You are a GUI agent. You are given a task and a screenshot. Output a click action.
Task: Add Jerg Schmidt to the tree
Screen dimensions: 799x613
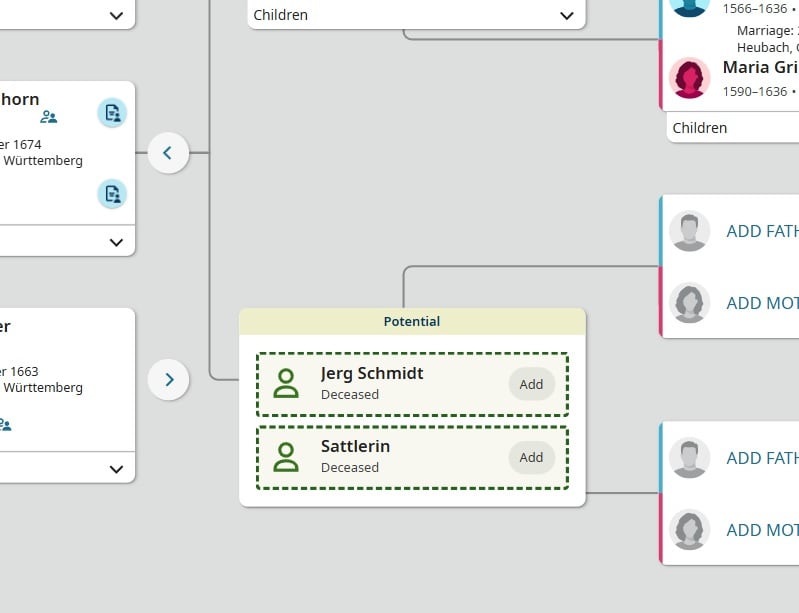pyautogui.click(x=531, y=384)
